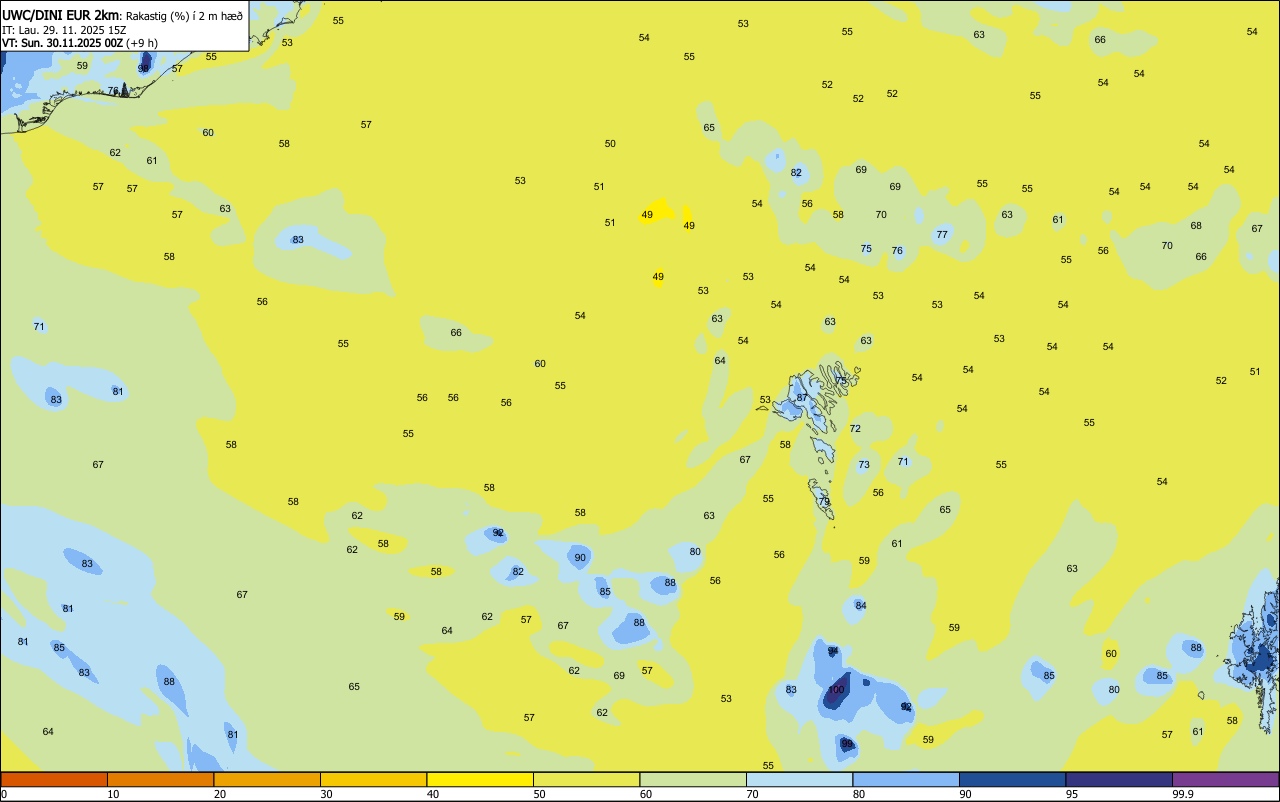1280x802 pixels.
Task: Click the light green 60–70 legend swatch
Action: pos(693,779)
